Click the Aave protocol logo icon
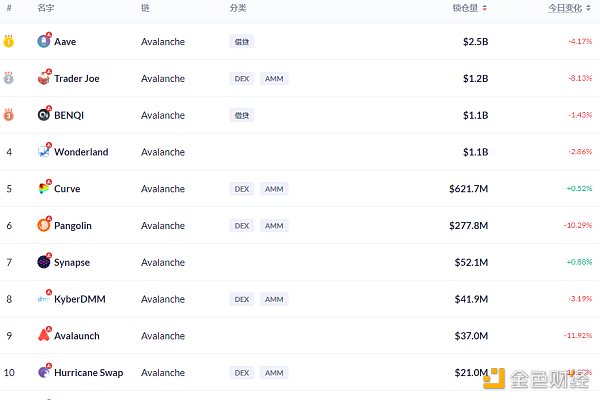Image resolution: width=600 pixels, height=400 pixels. click(43, 41)
